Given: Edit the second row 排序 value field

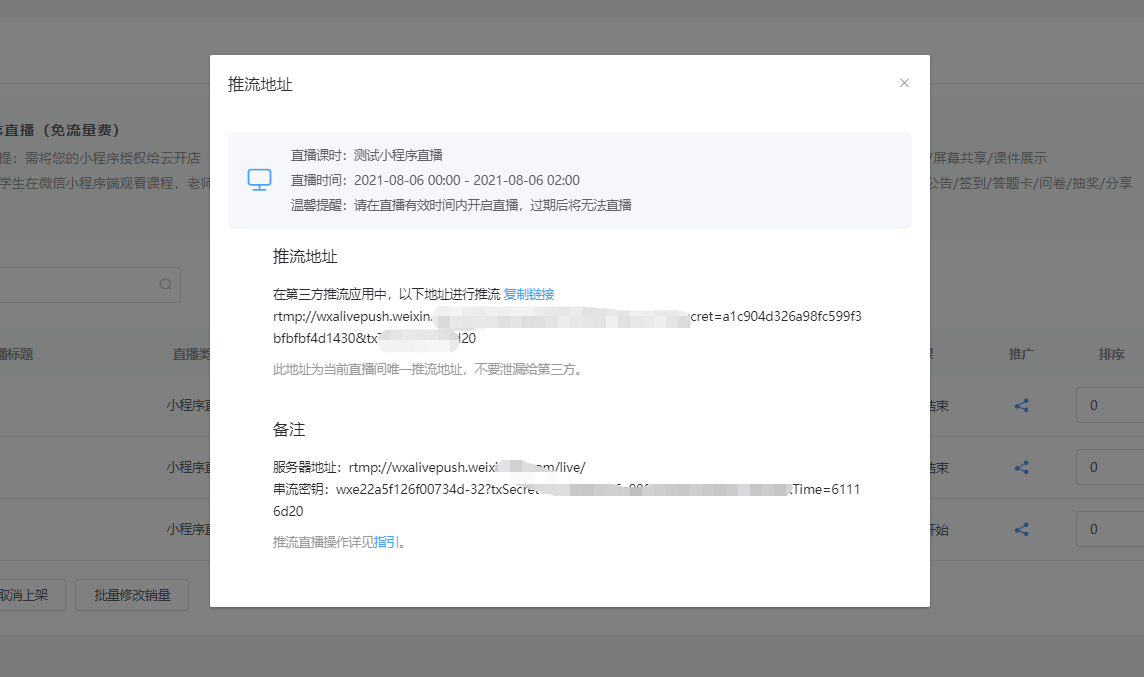Looking at the screenshot, I should click(x=1110, y=468).
